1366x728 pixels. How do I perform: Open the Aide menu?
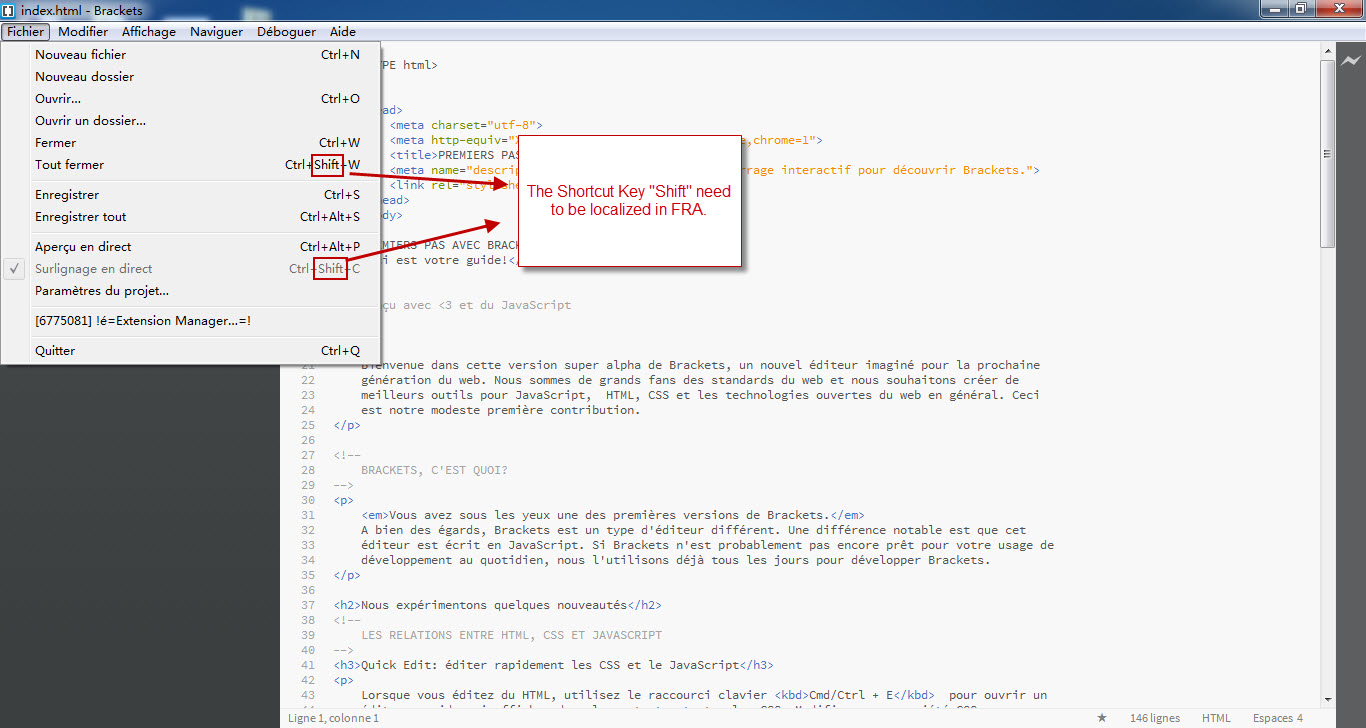343,31
